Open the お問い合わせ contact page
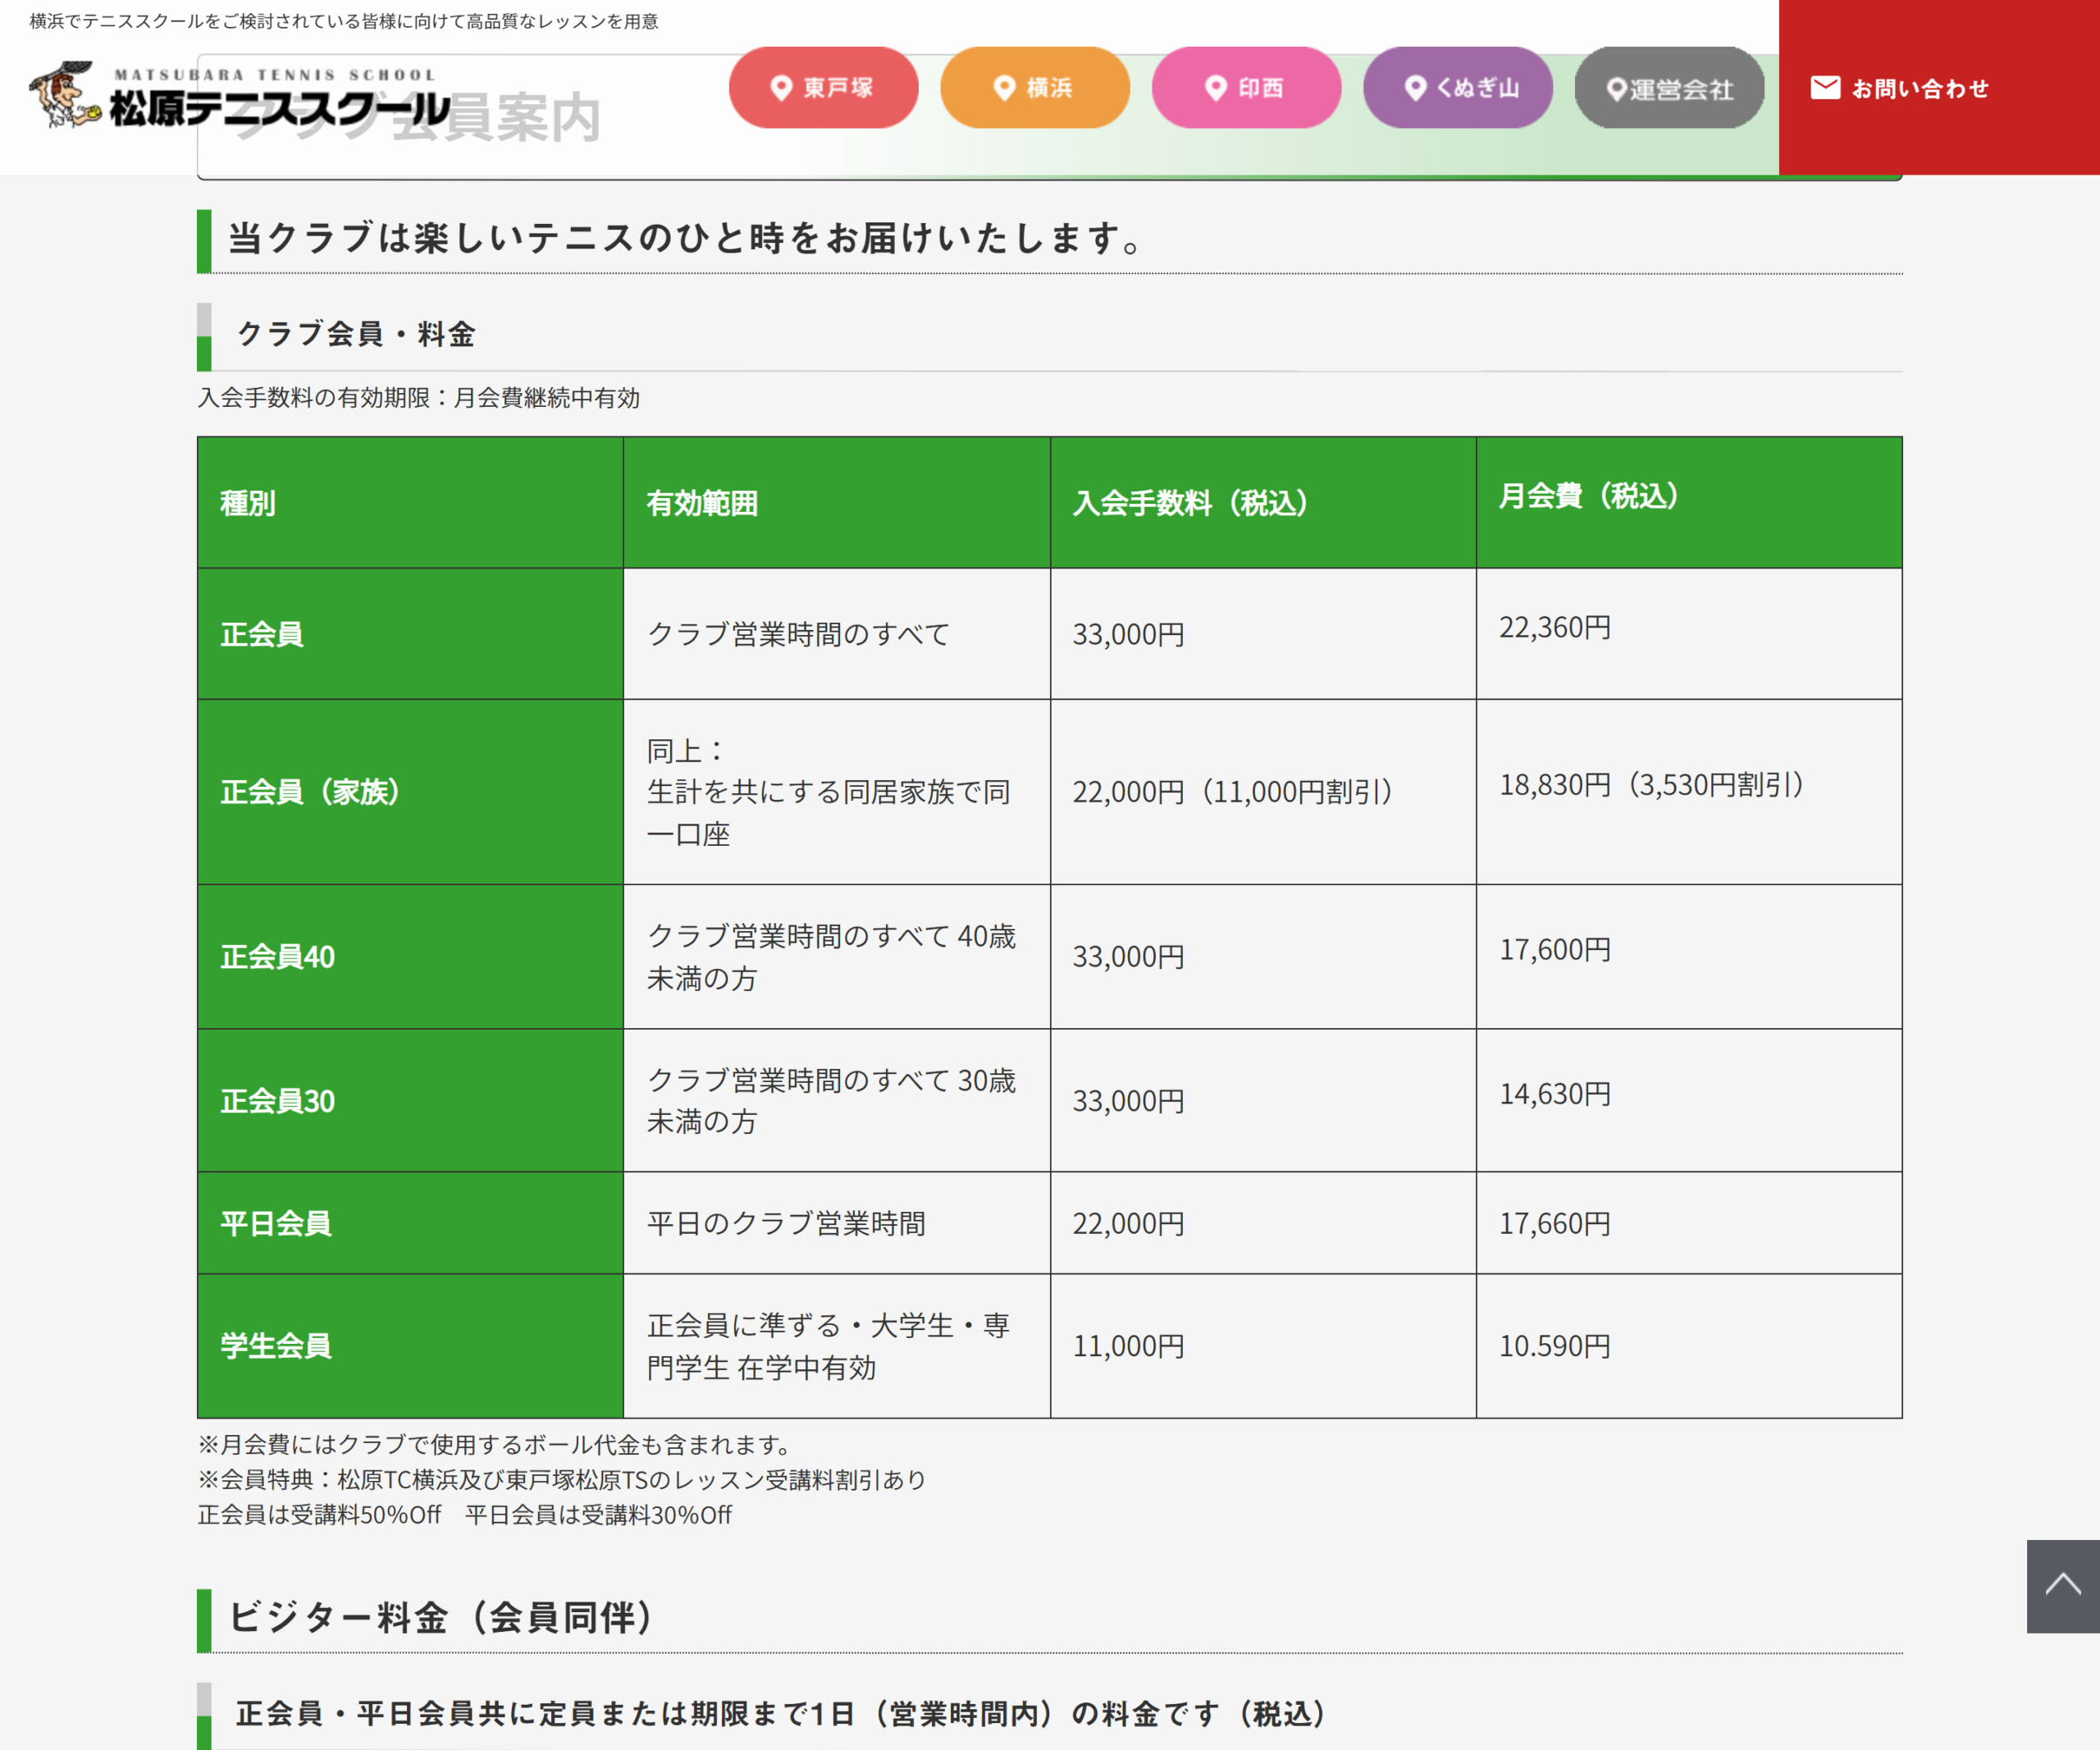Image resolution: width=2100 pixels, height=1750 pixels. click(1939, 88)
